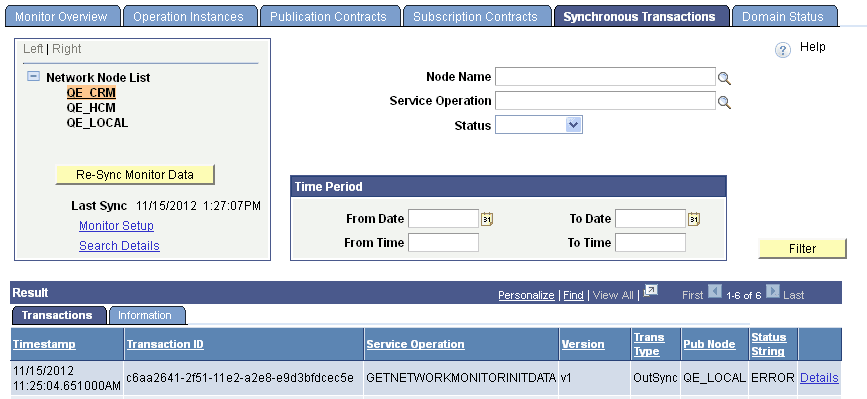867x399 pixels.
Task: Click the First pagination text
Action: [x=692, y=295]
